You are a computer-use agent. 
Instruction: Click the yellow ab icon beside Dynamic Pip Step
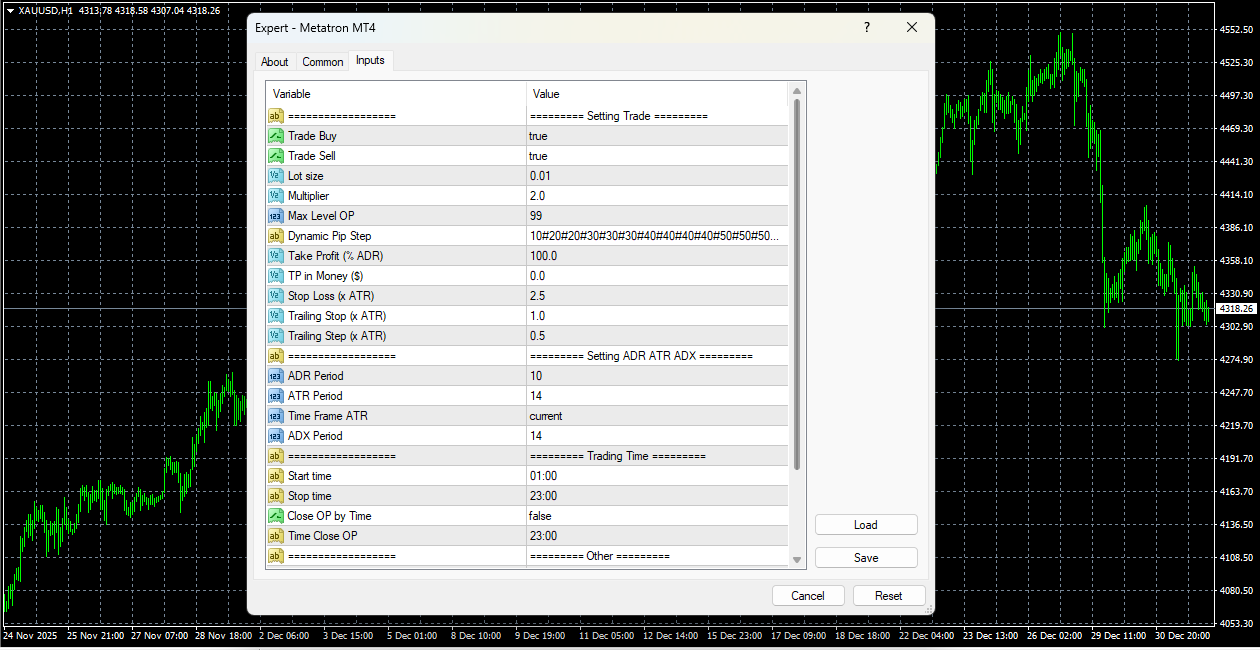[x=275, y=235]
